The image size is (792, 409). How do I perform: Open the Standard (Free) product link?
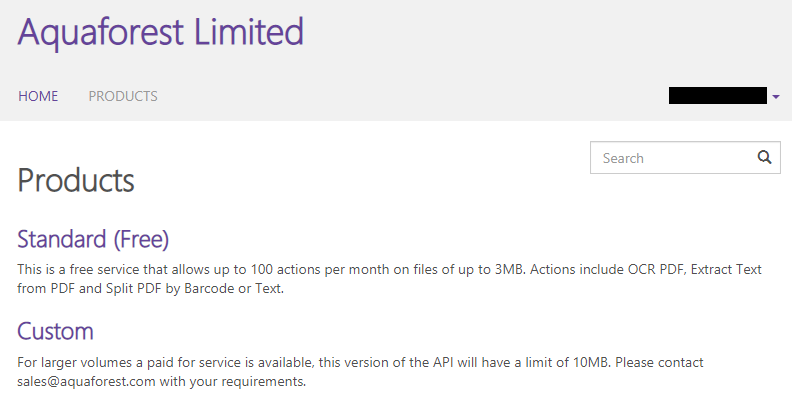[93, 239]
